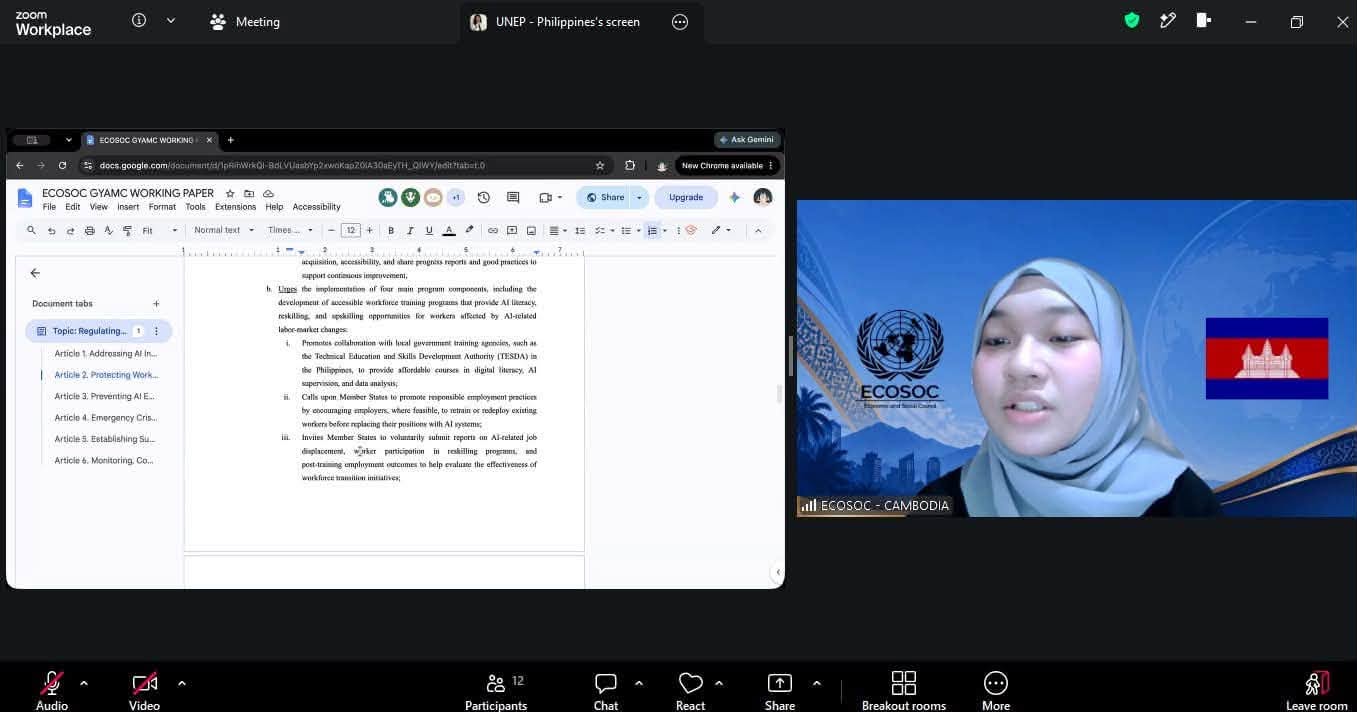Star the ECOSOC GYAMC WORKING PAPER document
The height and width of the screenshot is (712, 1357).
(x=230, y=193)
